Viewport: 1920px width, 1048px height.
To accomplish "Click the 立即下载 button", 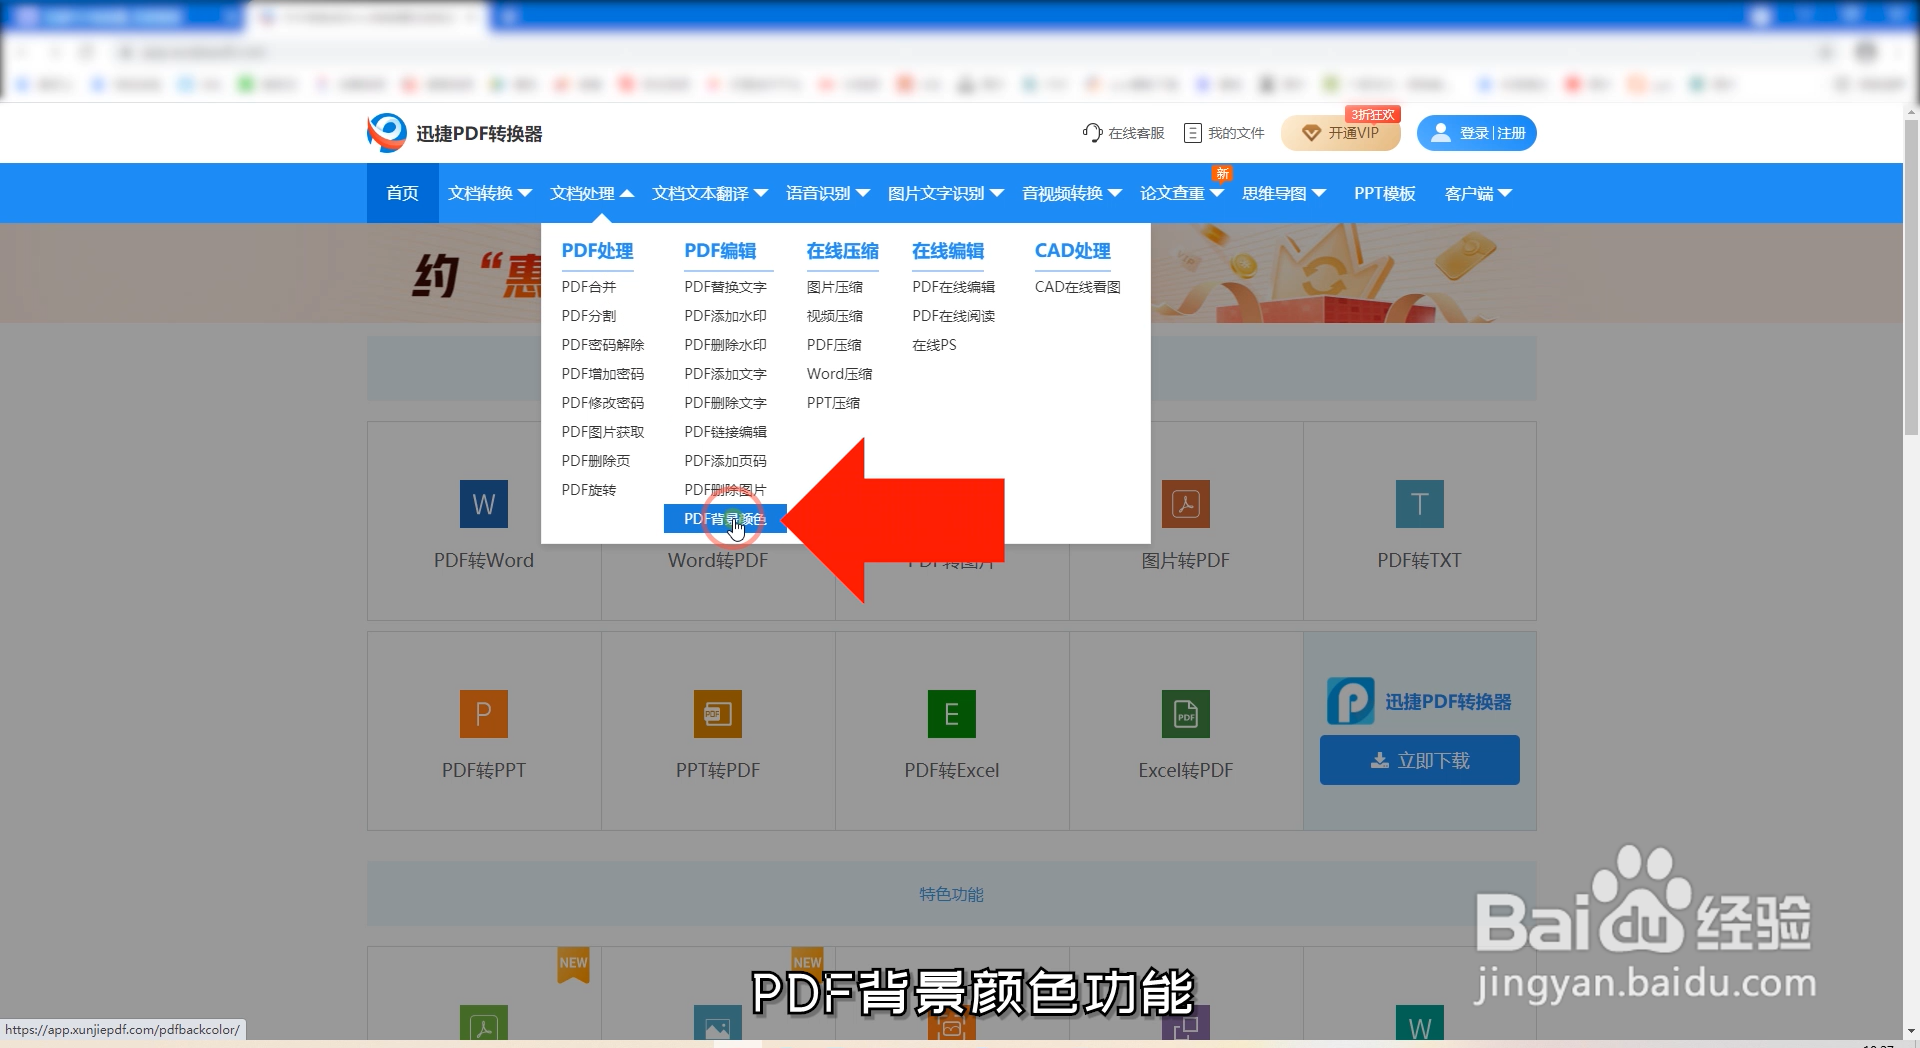I will coord(1420,760).
